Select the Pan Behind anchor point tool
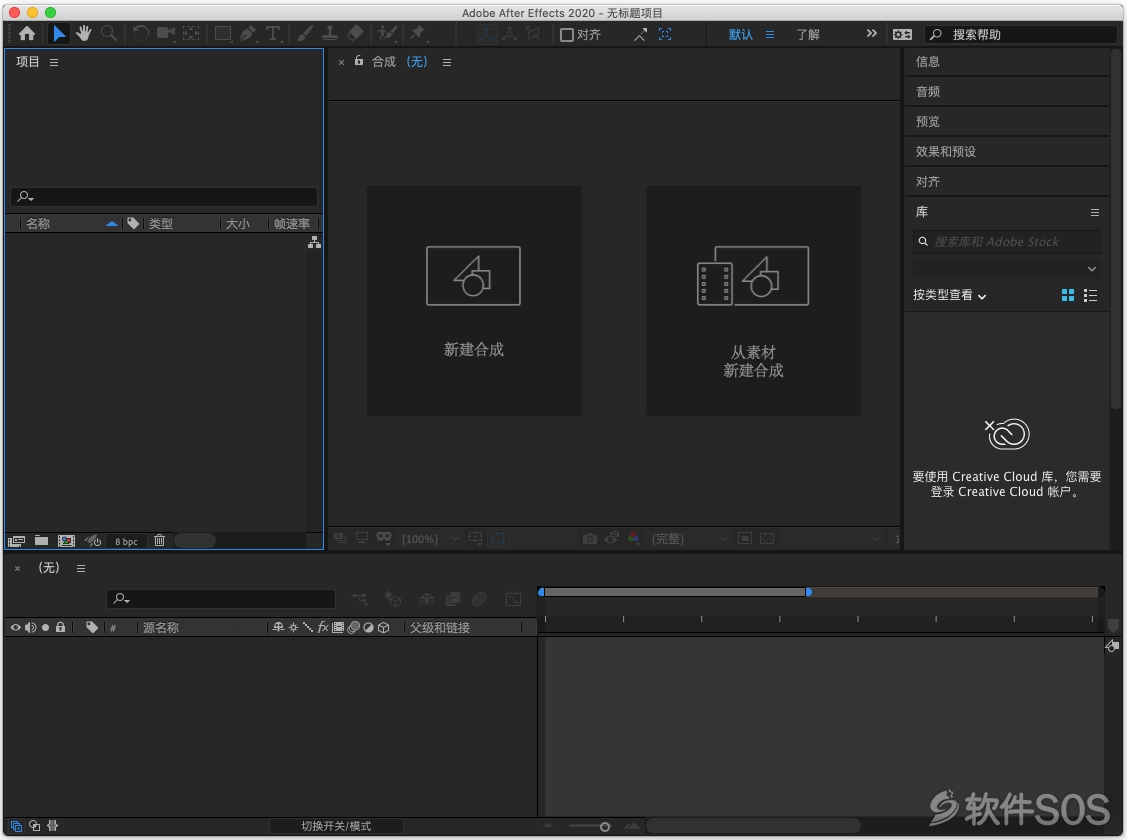The image size is (1127, 840). (x=190, y=34)
